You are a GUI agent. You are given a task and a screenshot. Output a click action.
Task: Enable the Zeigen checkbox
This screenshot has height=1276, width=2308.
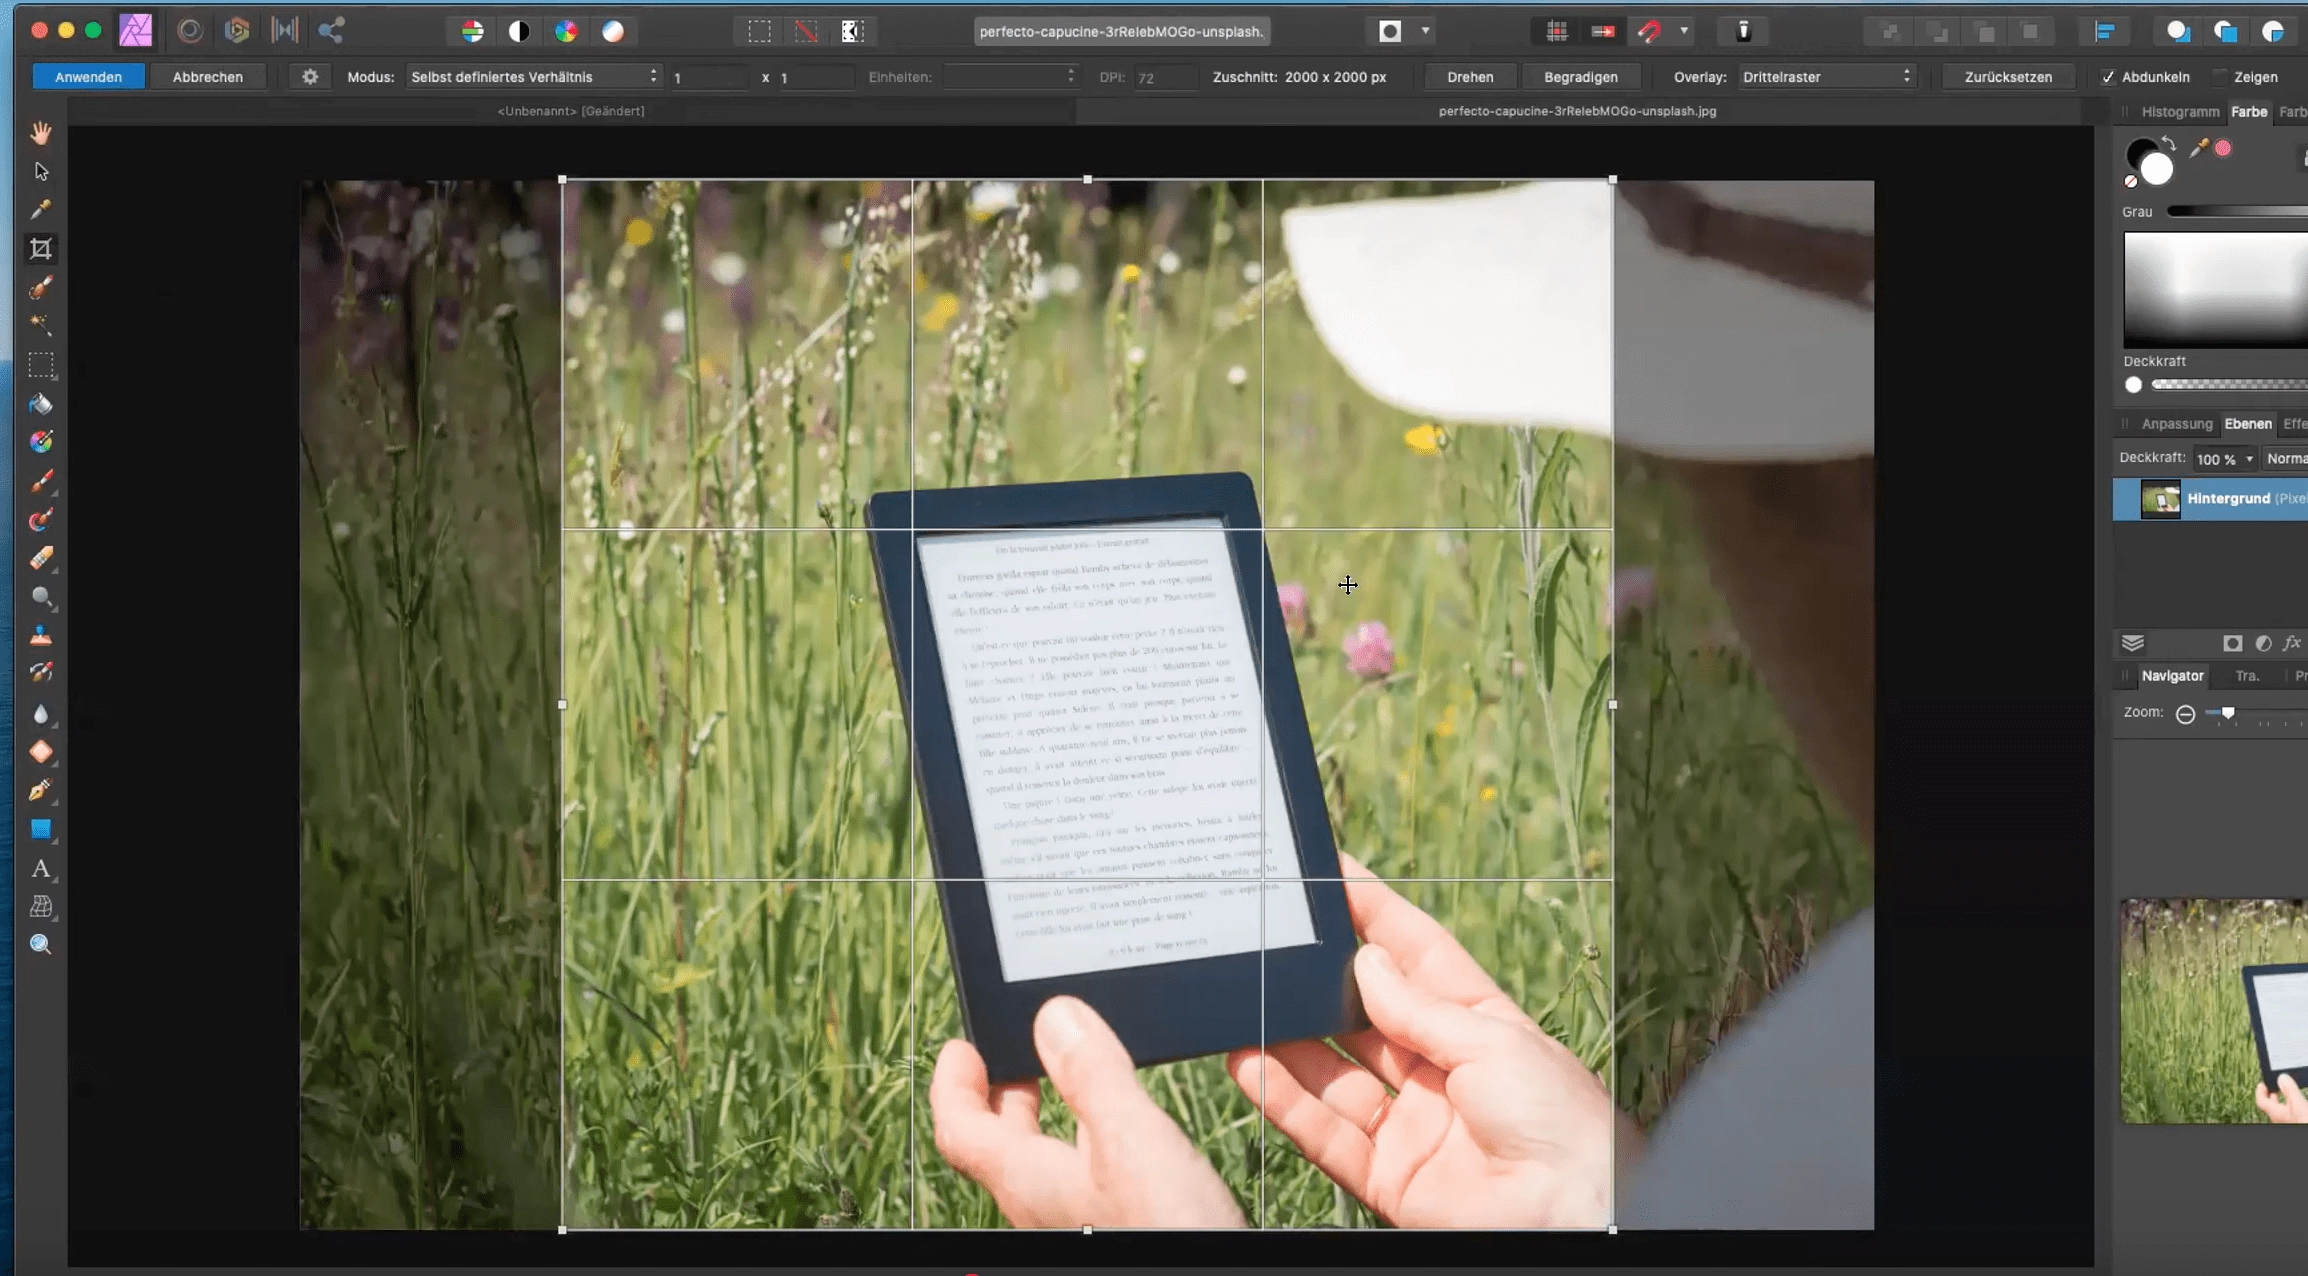[2221, 77]
